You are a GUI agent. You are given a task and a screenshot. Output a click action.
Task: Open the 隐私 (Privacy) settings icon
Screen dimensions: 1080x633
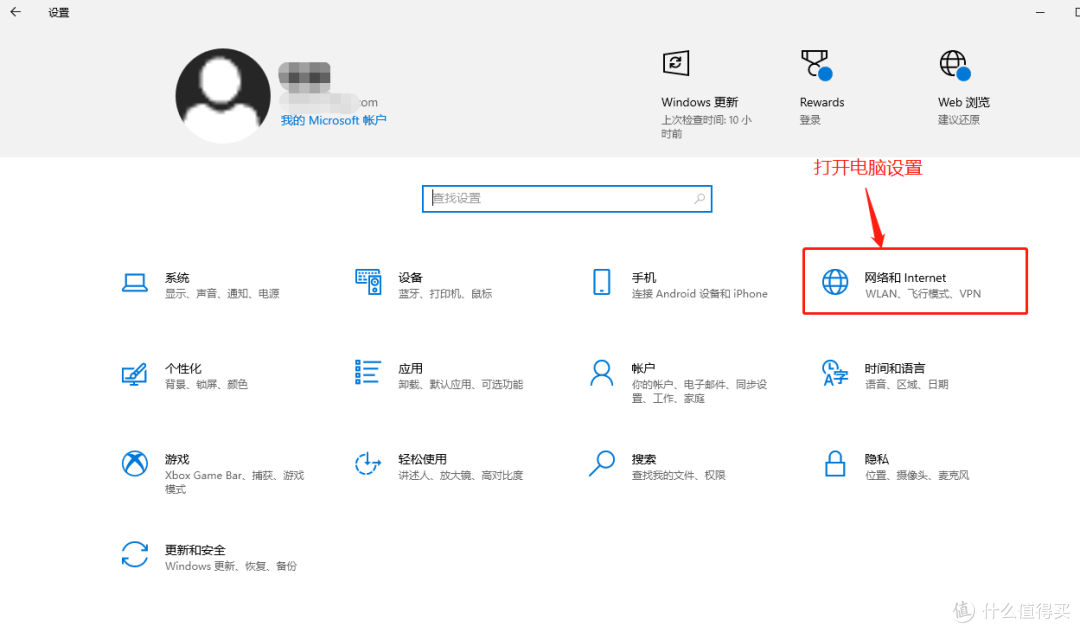[835, 467]
